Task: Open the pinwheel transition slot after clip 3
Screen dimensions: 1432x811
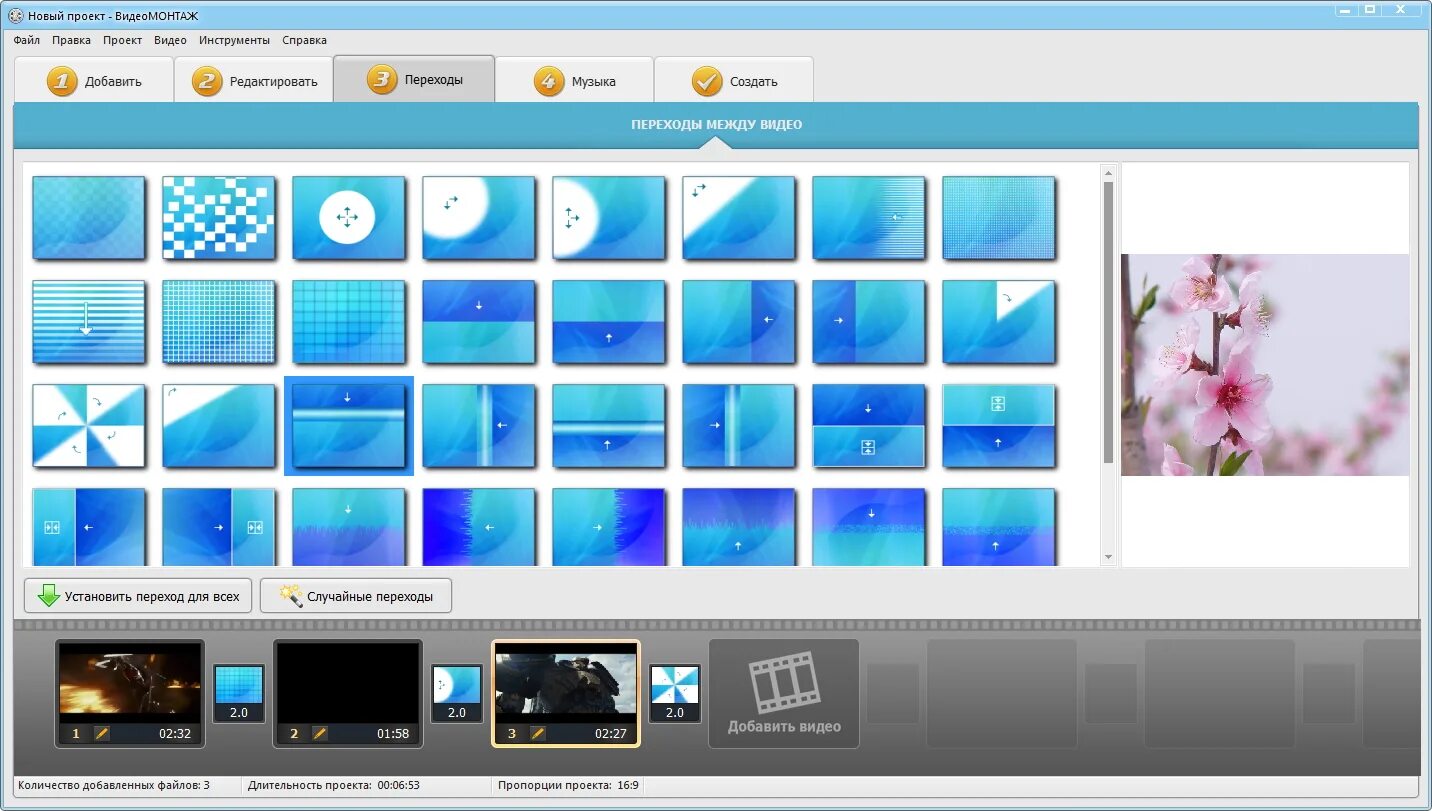Action: [x=675, y=693]
